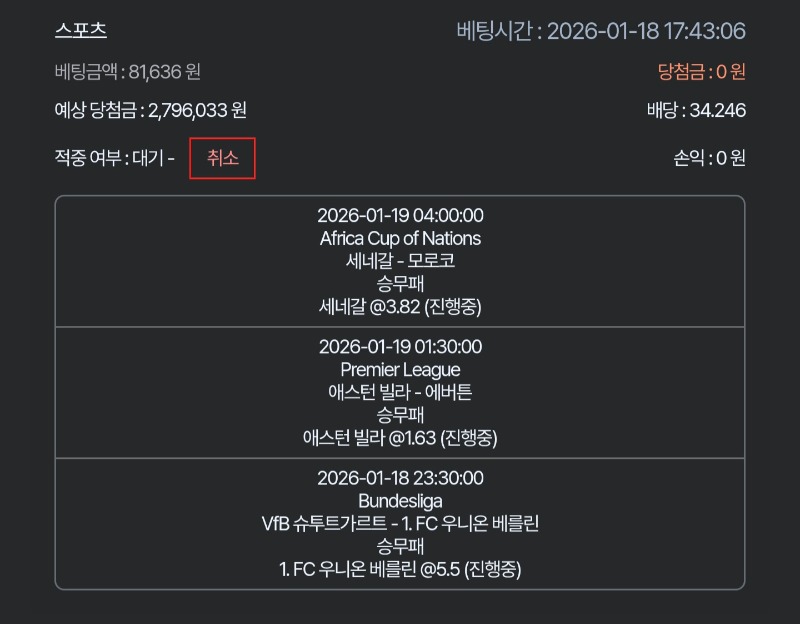Click the 애스턴 빌라 @1.63 selection line
Viewport: 800px width, 624px height.
click(x=400, y=438)
